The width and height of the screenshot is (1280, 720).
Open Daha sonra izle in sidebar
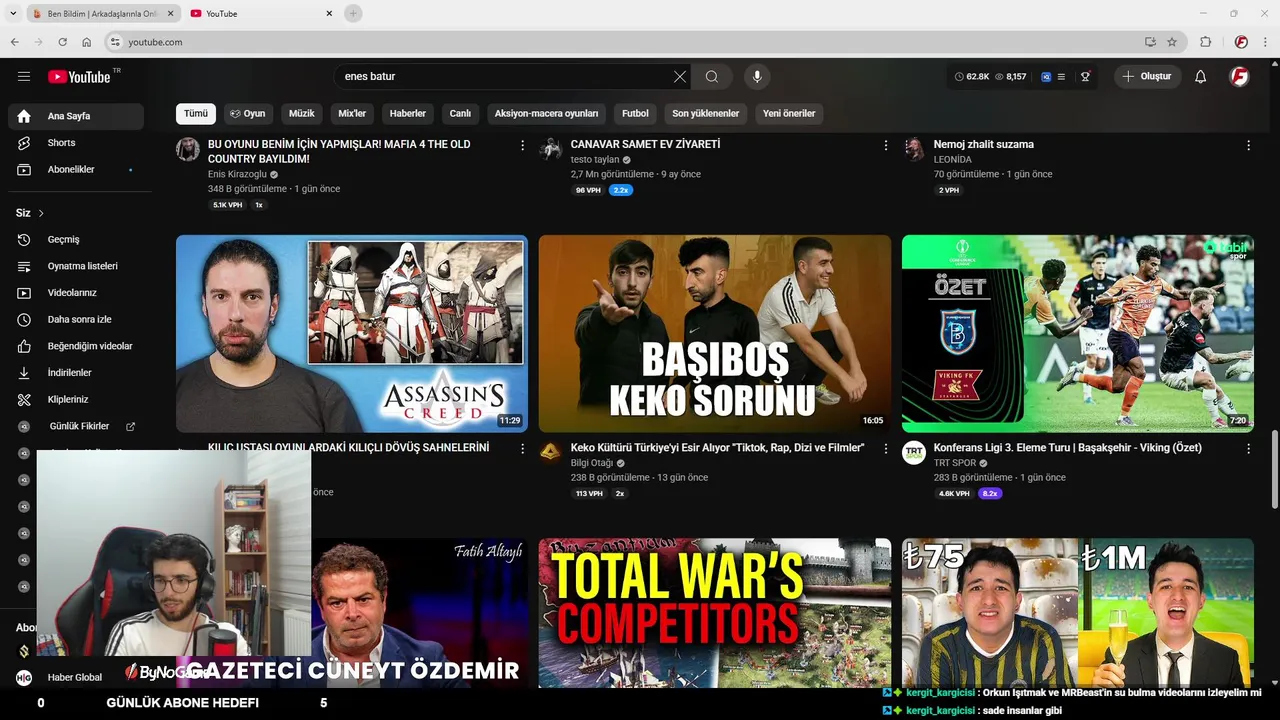(x=76, y=320)
